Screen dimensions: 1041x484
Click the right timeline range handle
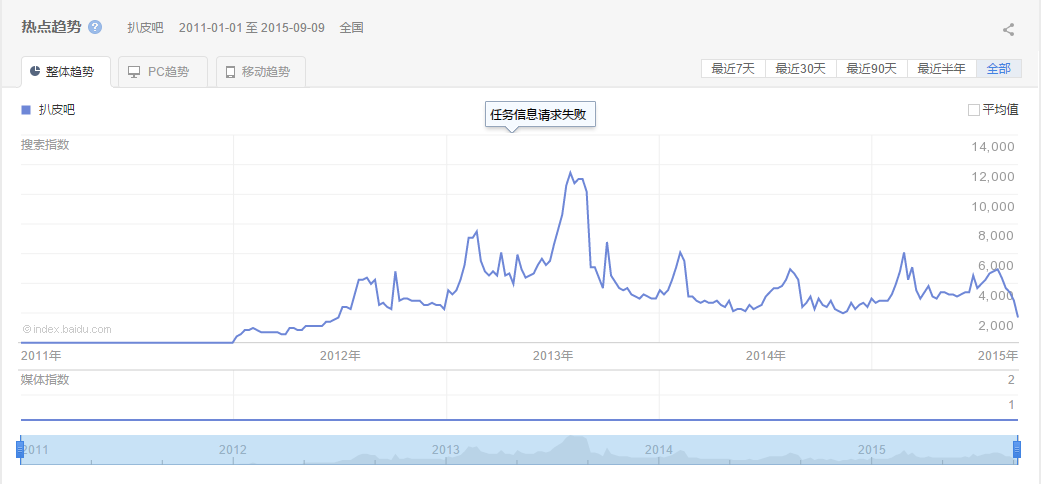click(1017, 449)
